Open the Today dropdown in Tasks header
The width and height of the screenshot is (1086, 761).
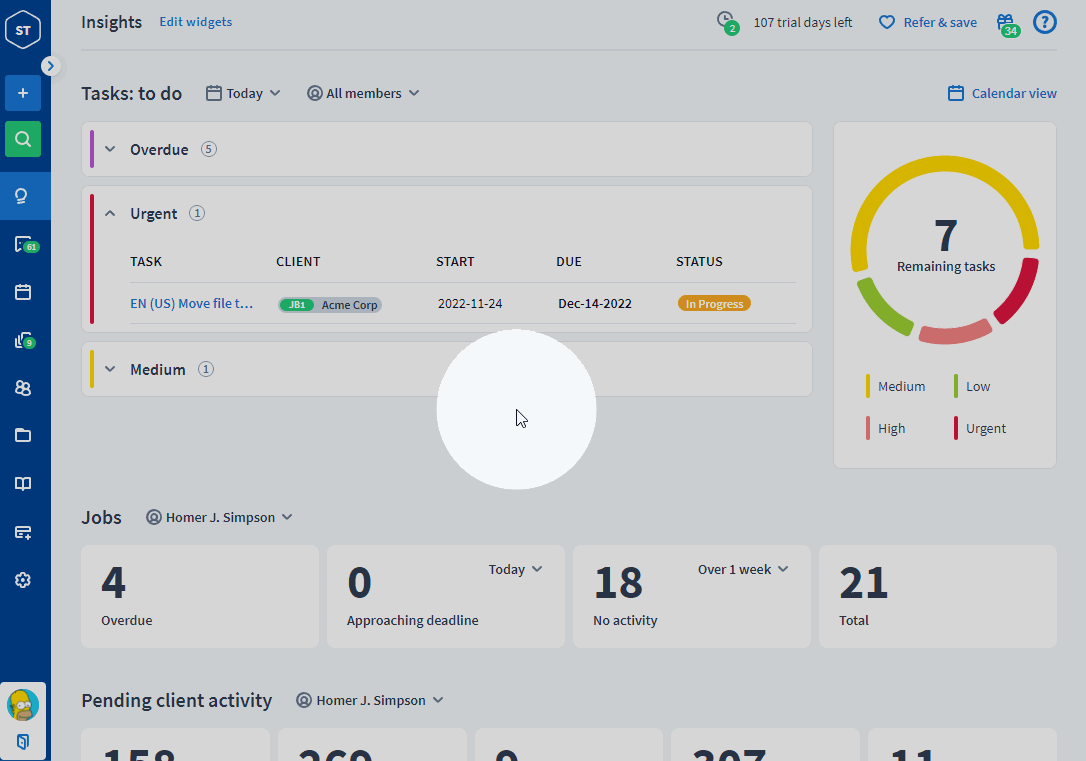click(x=243, y=93)
